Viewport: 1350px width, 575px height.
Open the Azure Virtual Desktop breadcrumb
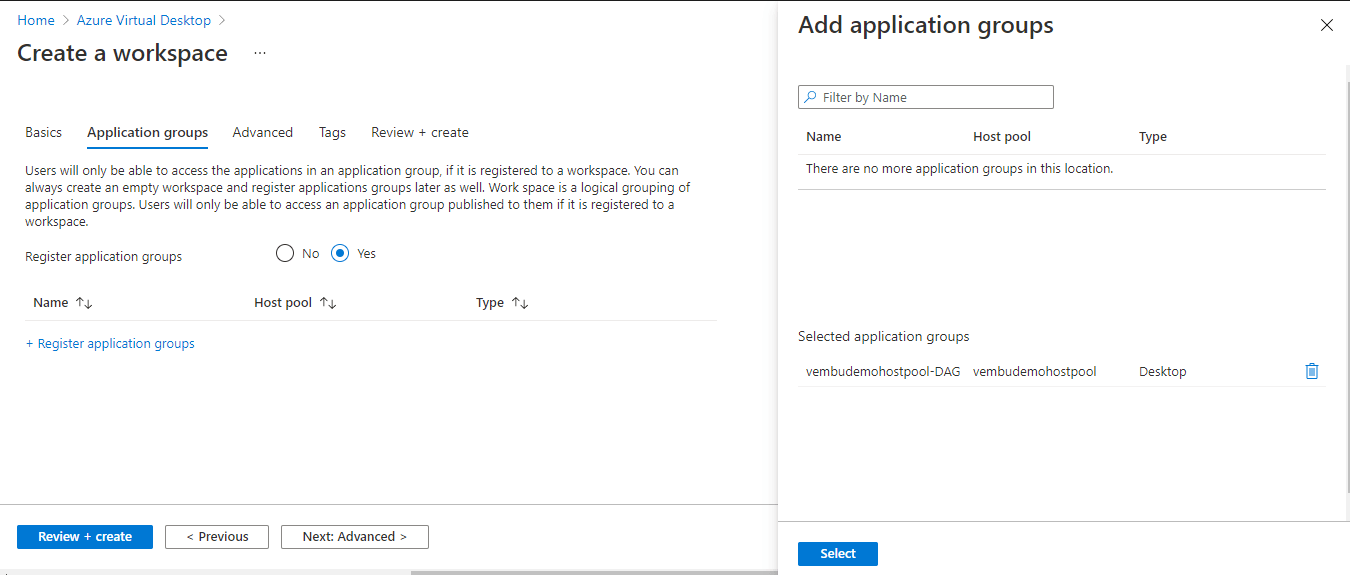click(x=144, y=20)
